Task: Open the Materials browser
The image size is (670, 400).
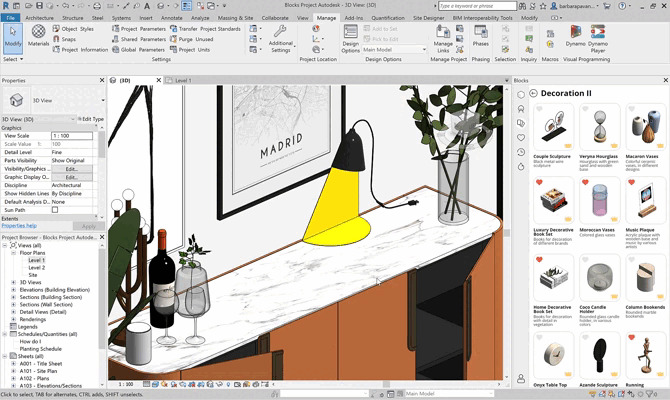Action: click(x=39, y=38)
